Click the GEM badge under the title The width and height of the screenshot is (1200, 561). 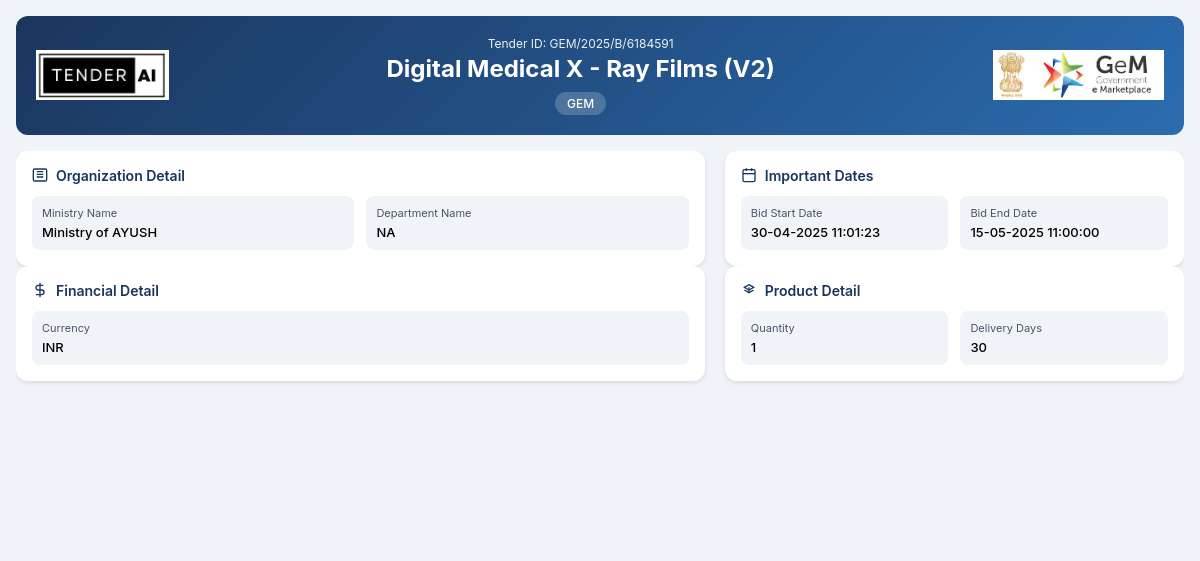coord(580,103)
